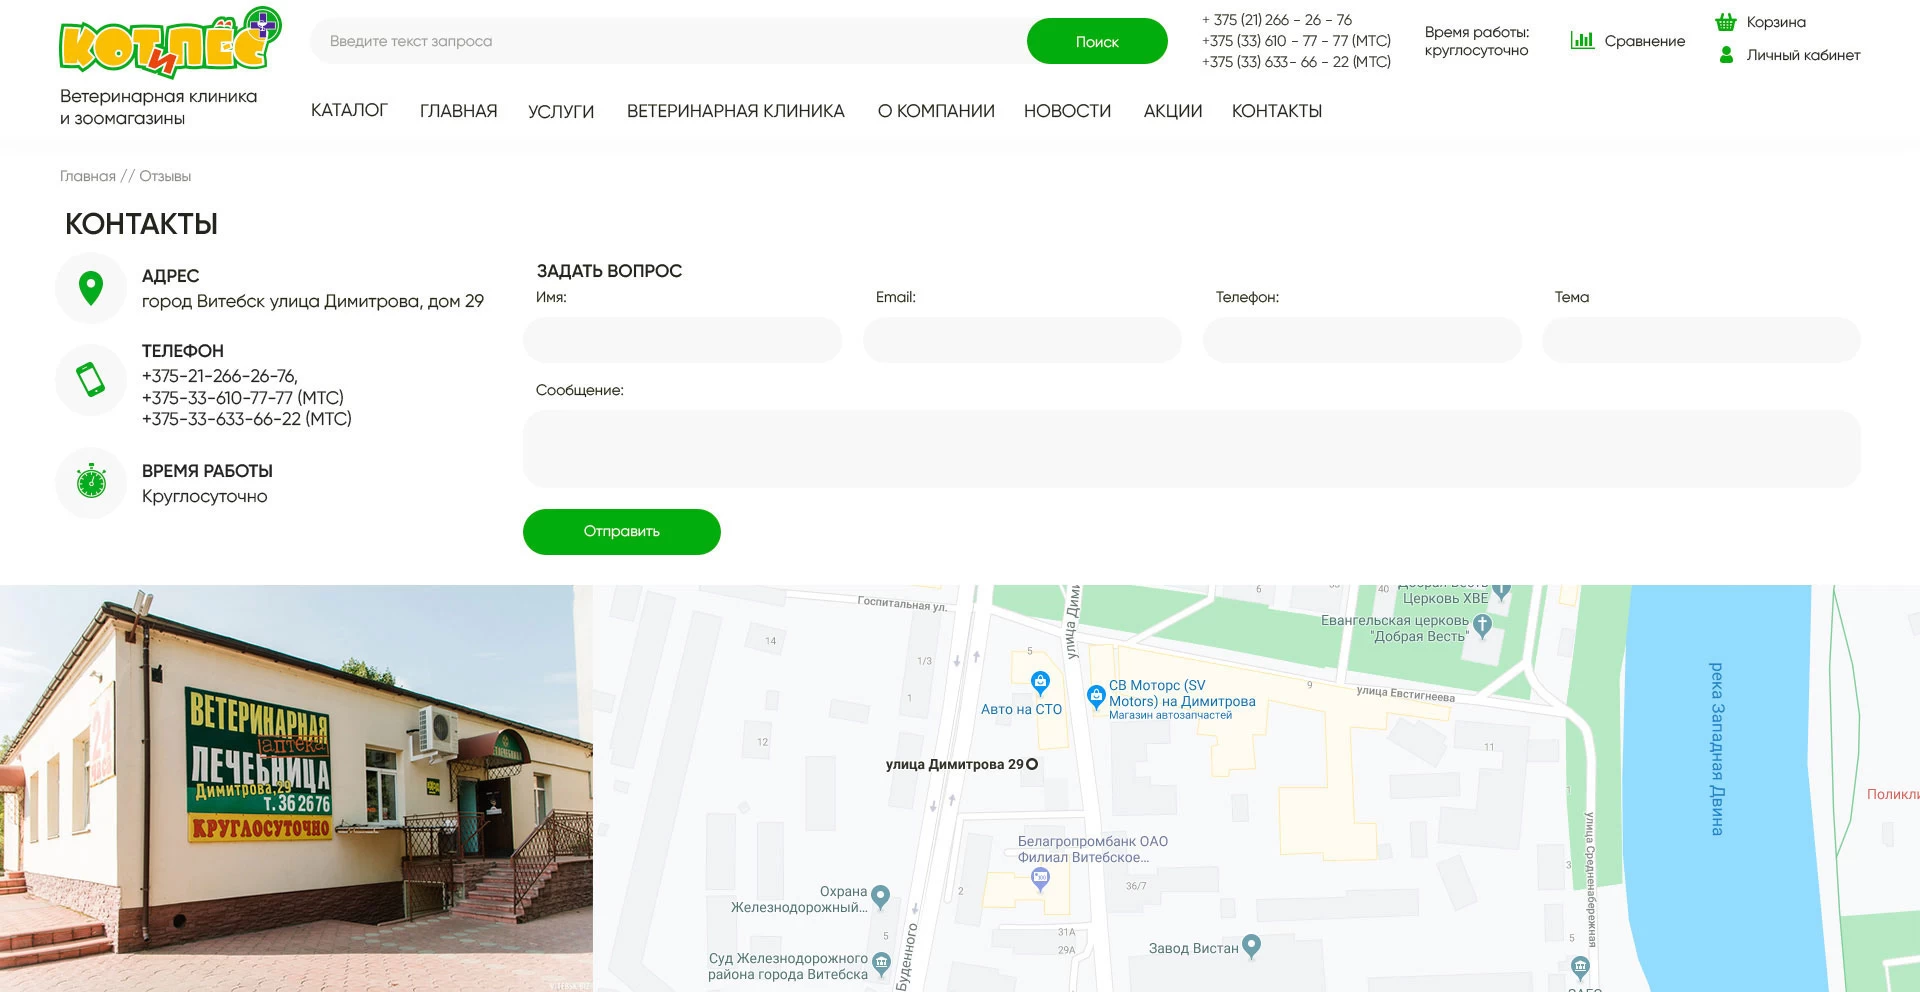
Task: Click the Телефон input field
Action: tap(1362, 340)
